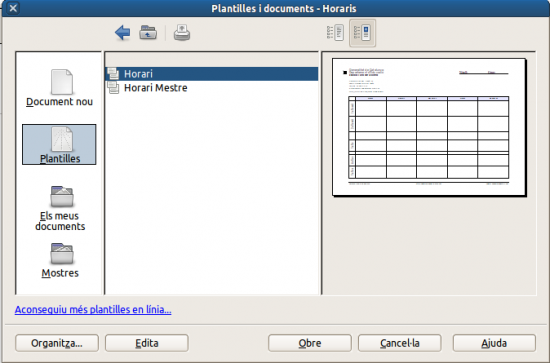The image size is (550, 363).
Task: Select the Horari template
Action: coord(212,74)
